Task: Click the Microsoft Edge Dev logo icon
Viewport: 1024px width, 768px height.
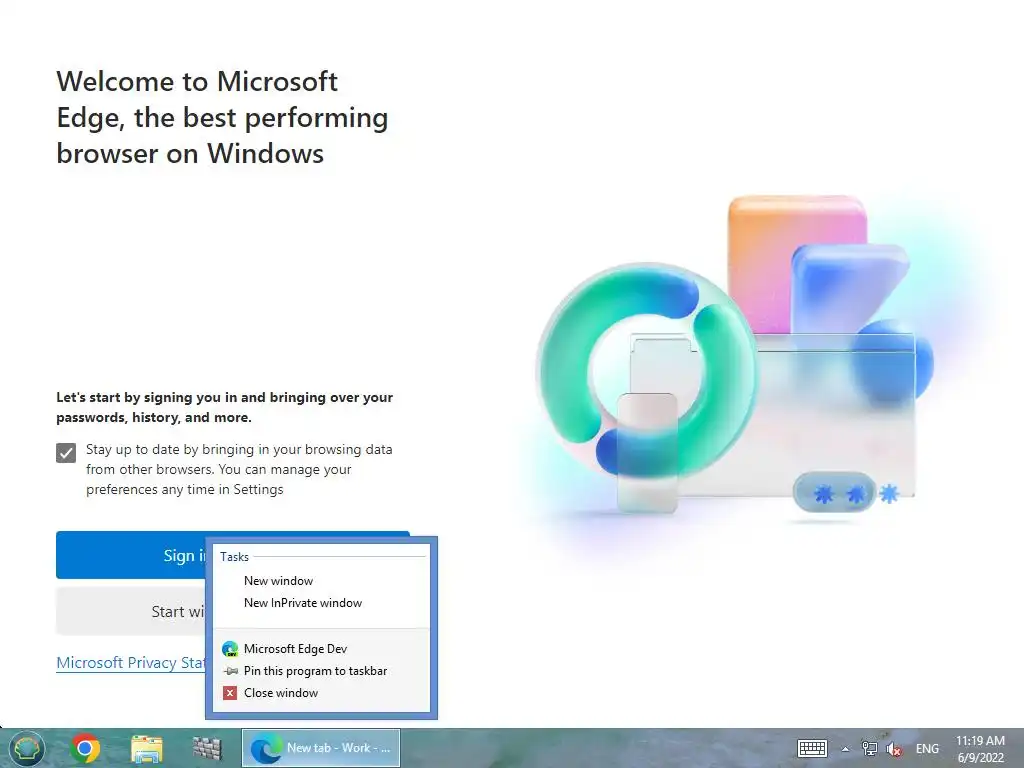Action: 230,648
